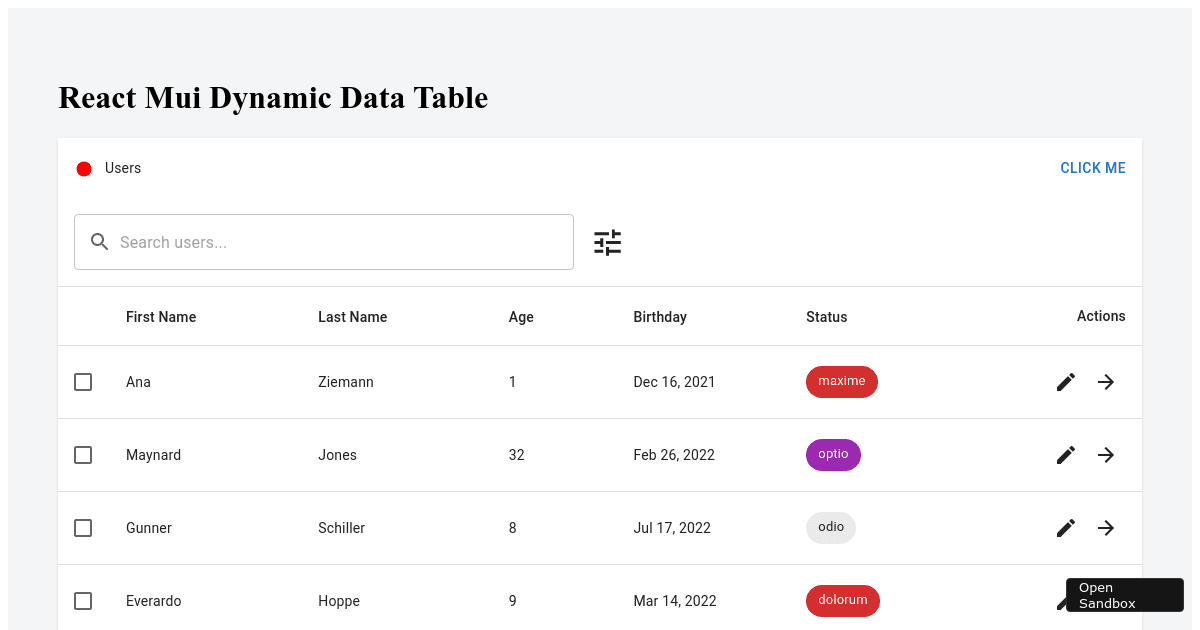Click the arrow action for Gunner Schiller
Screen dimensions: 1200x630
coord(1105,527)
